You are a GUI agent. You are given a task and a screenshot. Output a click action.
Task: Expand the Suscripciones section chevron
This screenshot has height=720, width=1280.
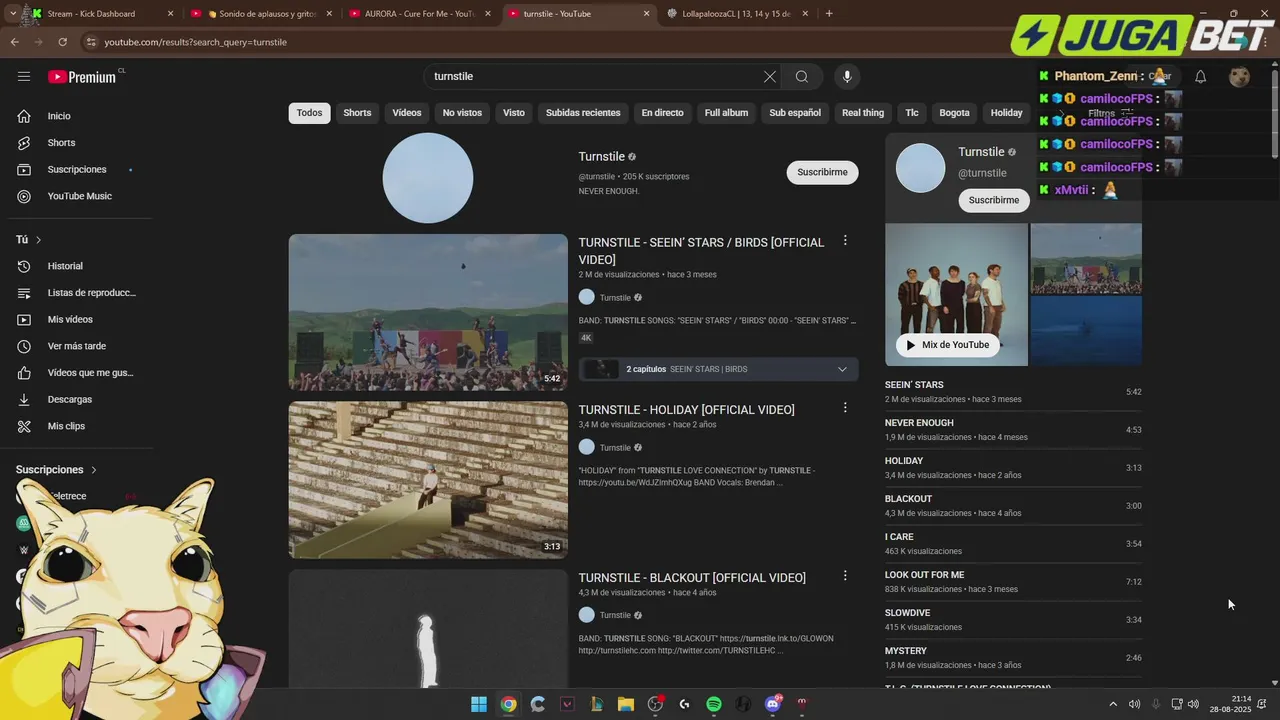pos(94,470)
